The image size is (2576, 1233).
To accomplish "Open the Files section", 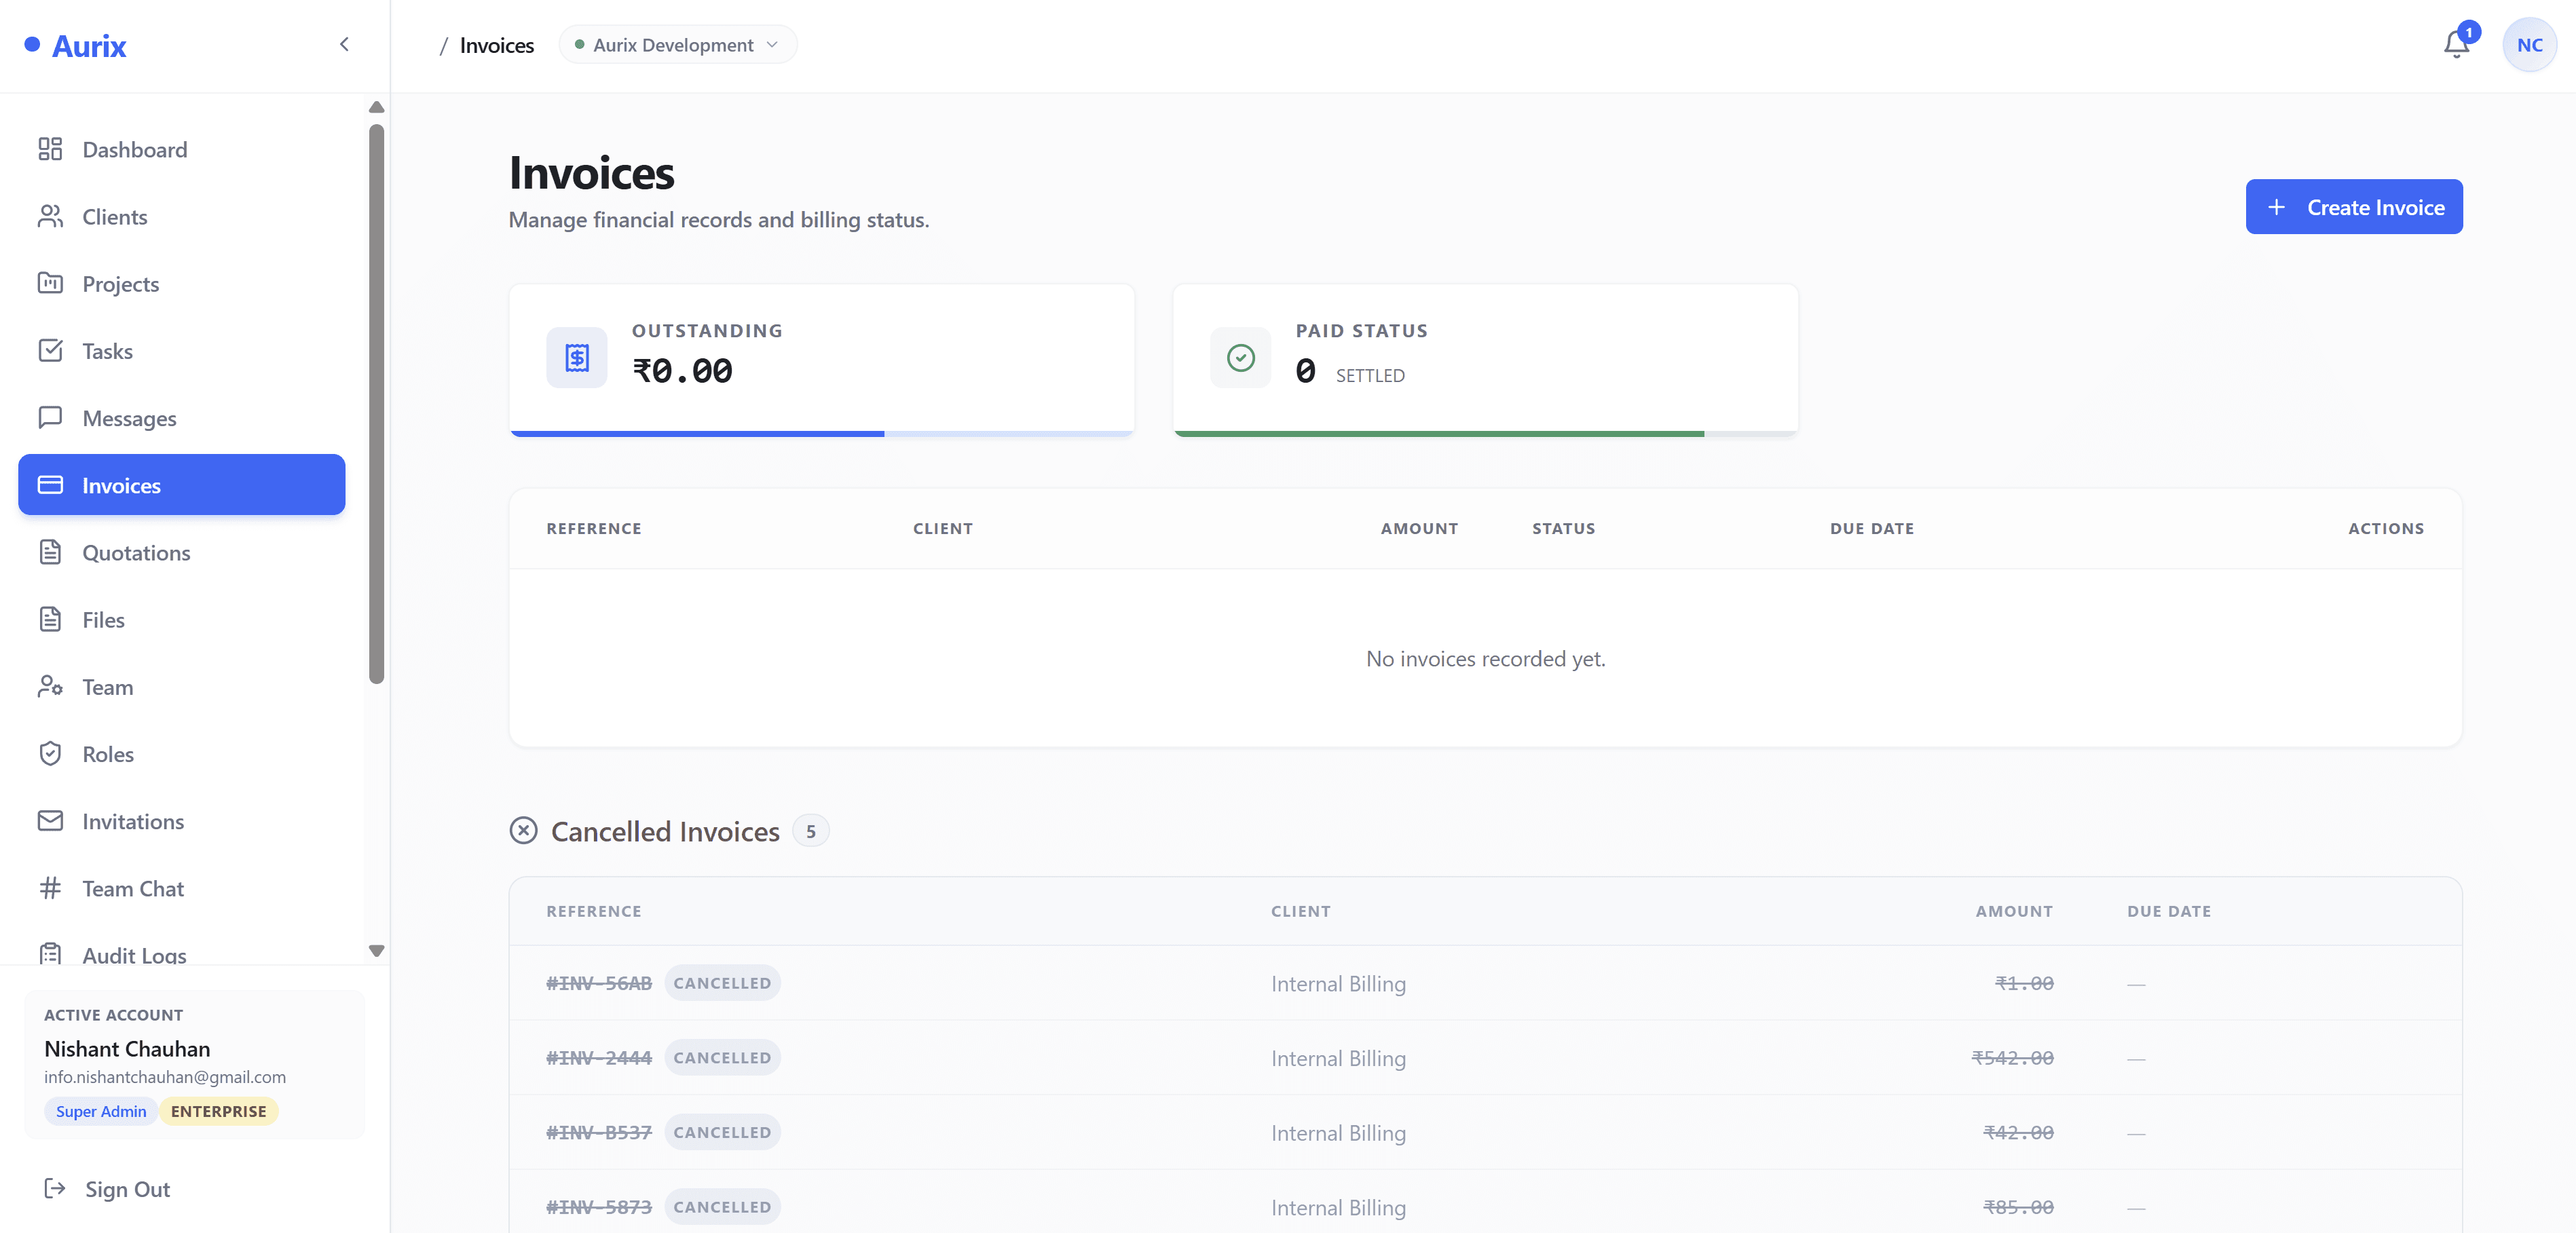I will 182,619.
